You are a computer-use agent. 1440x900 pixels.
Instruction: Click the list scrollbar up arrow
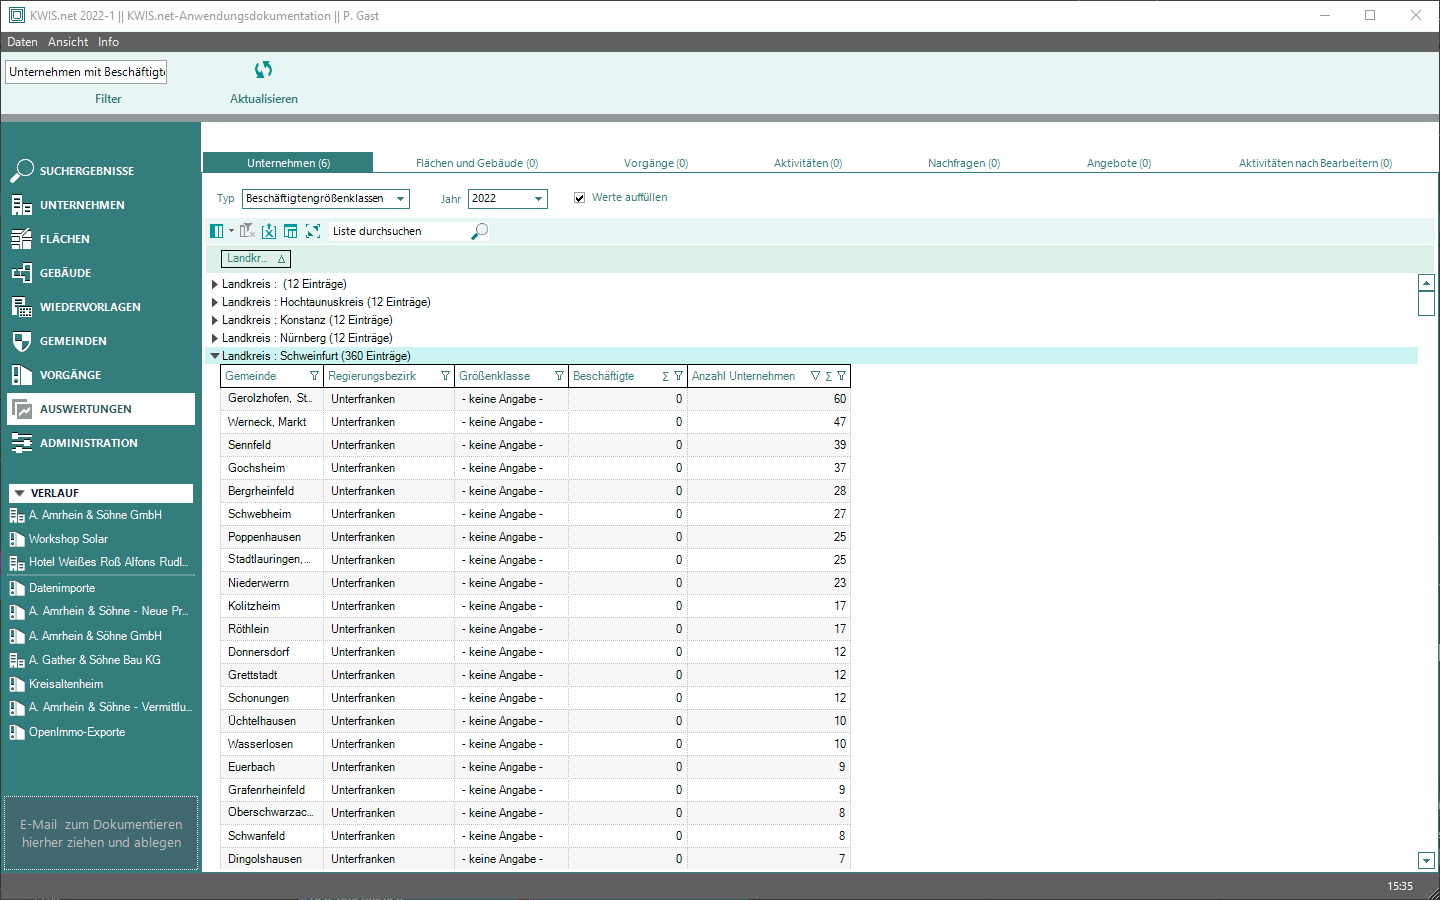pos(1426,283)
